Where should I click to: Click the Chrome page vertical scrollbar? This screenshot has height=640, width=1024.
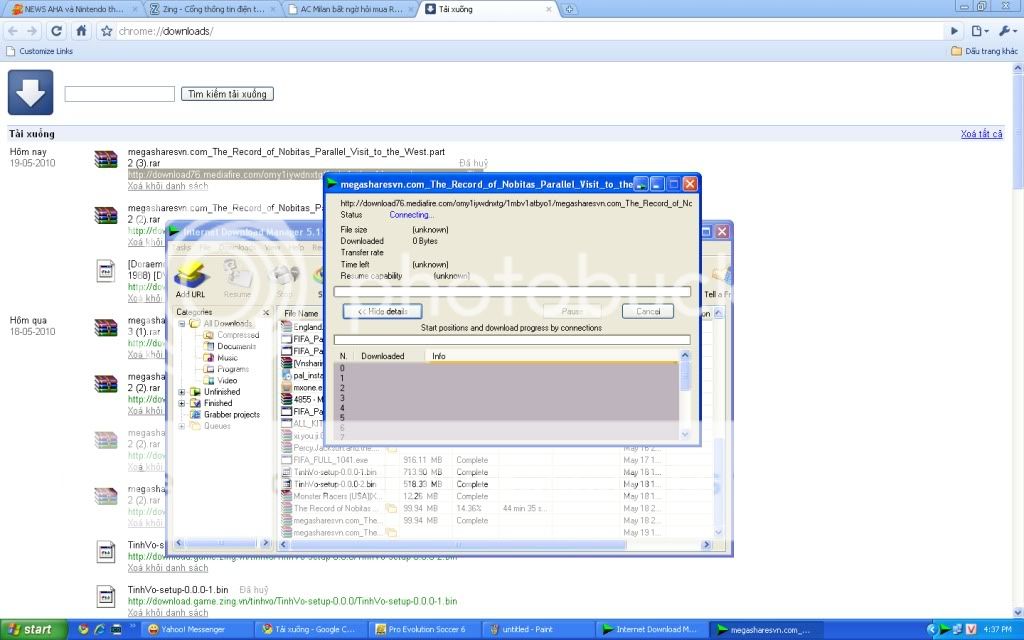[x=1017, y=340]
